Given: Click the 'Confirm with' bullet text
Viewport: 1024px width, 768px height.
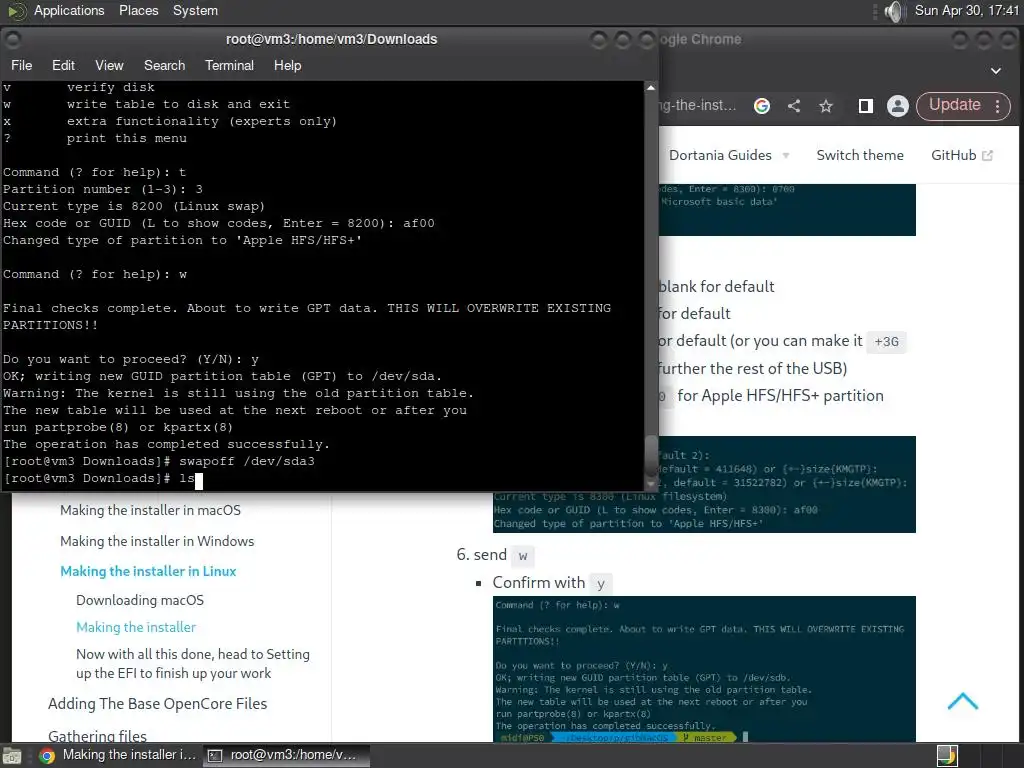Looking at the screenshot, I should pyautogui.click(x=539, y=583).
